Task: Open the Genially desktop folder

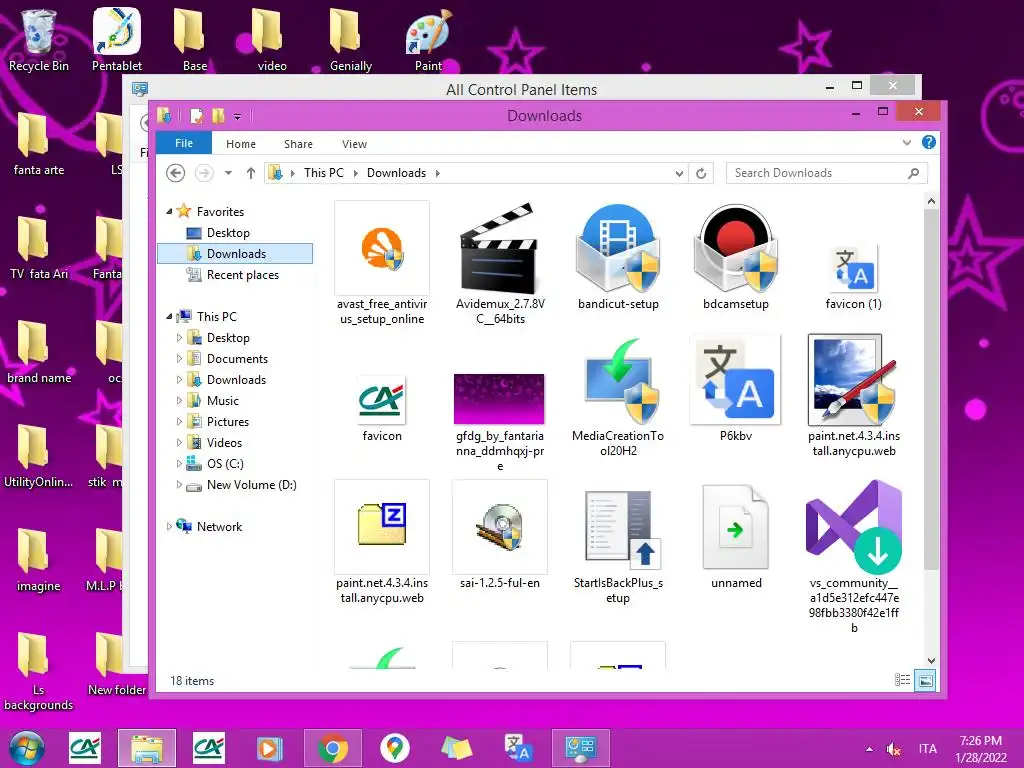Action: click(351, 40)
